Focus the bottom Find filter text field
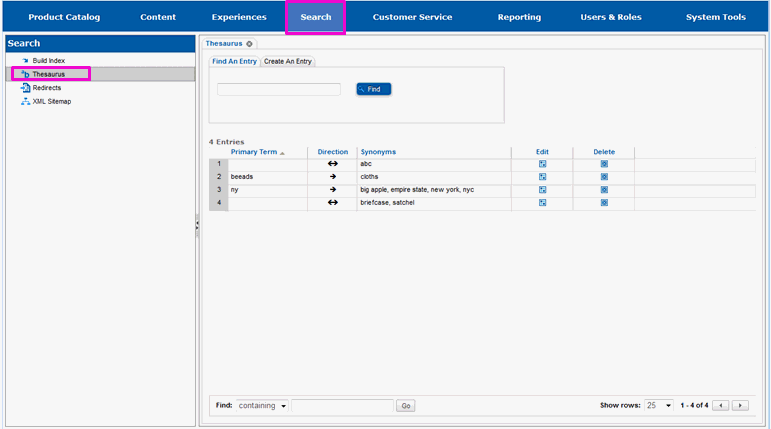 (342, 405)
